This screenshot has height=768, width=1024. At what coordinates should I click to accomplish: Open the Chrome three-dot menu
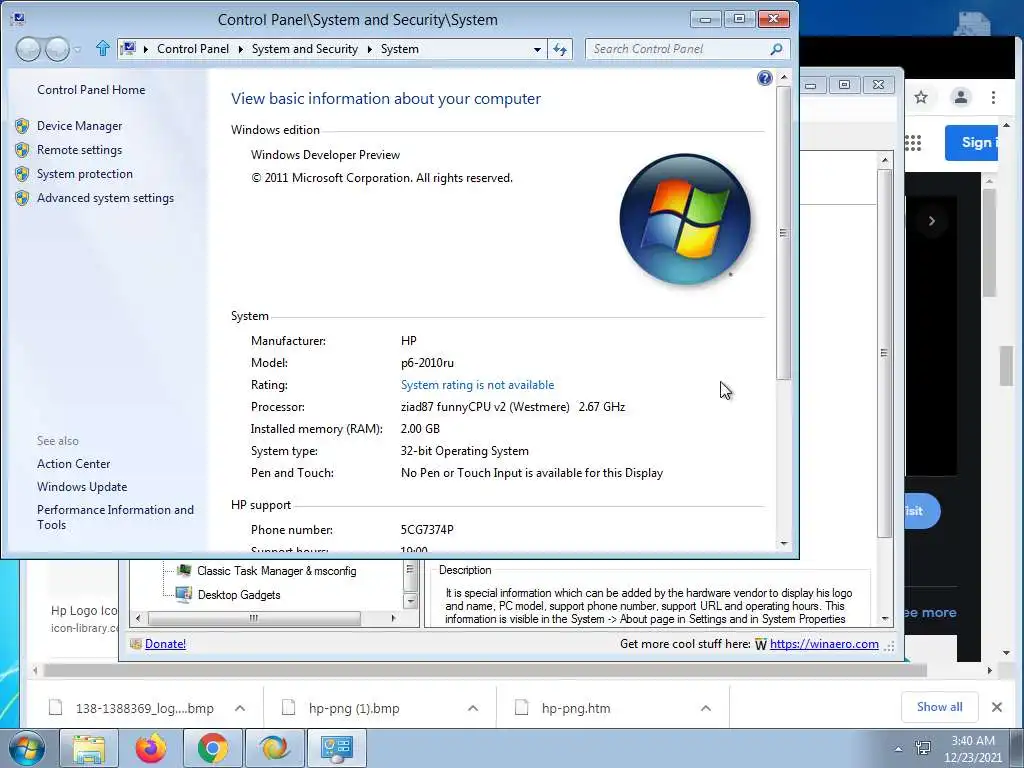[x=993, y=97]
